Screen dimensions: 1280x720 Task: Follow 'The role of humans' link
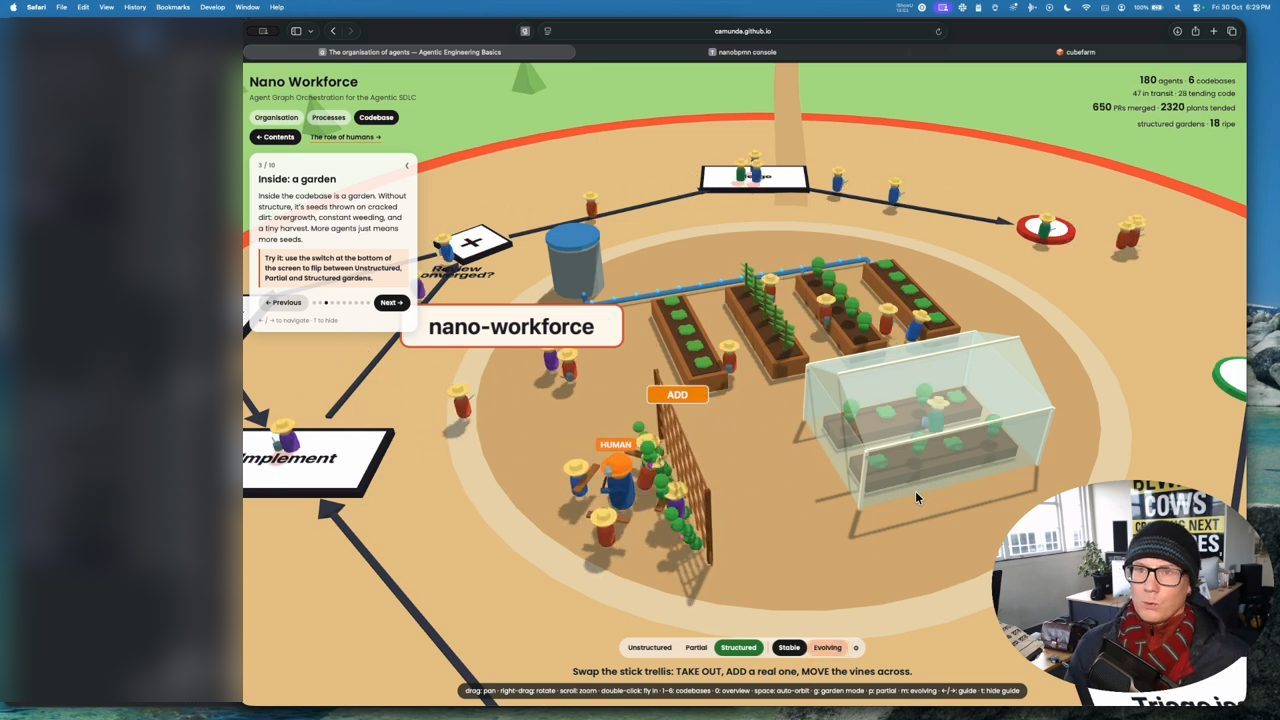pyautogui.click(x=345, y=137)
